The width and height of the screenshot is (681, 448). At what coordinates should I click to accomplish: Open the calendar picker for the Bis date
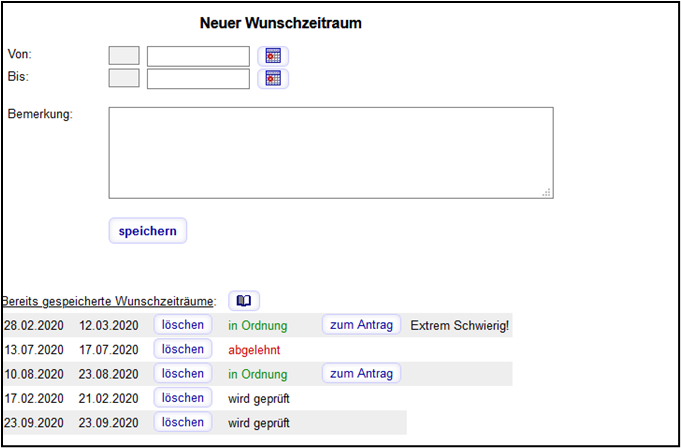(273, 79)
